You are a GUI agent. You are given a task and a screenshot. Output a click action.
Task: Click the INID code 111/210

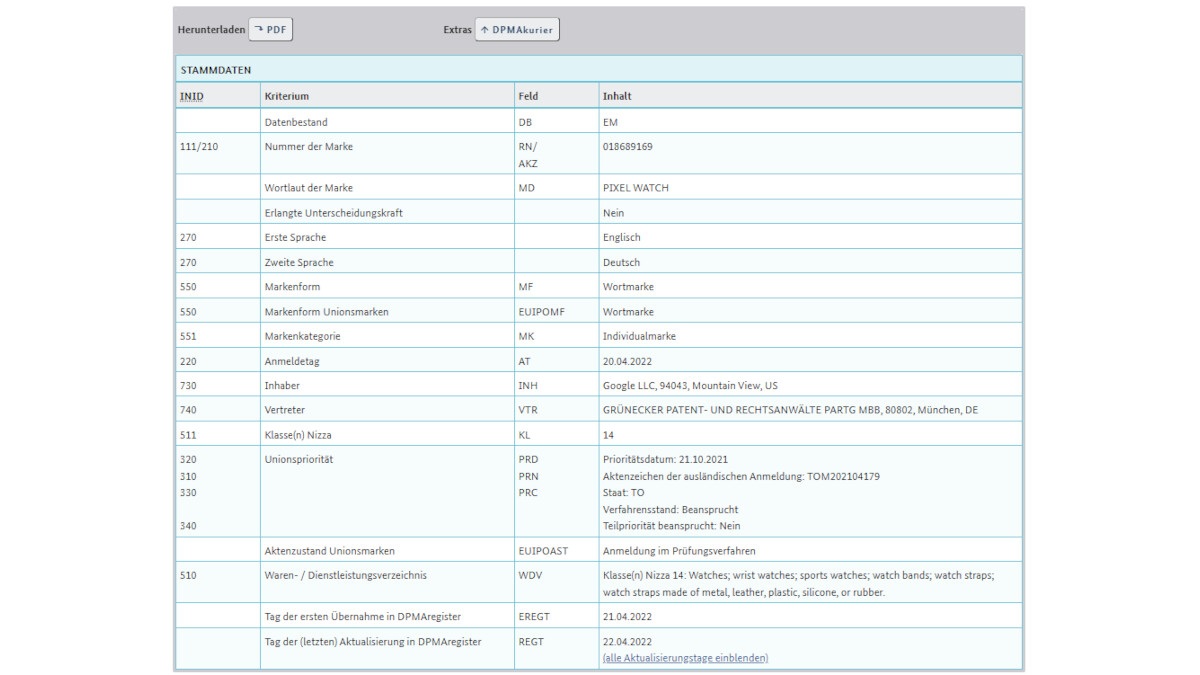click(197, 146)
